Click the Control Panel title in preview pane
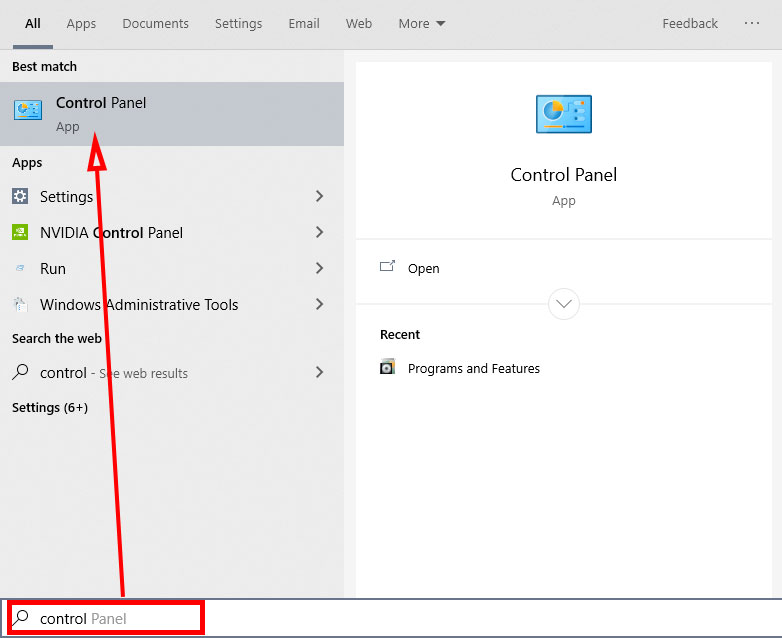Screen dimensions: 782x638 (564, 175)
